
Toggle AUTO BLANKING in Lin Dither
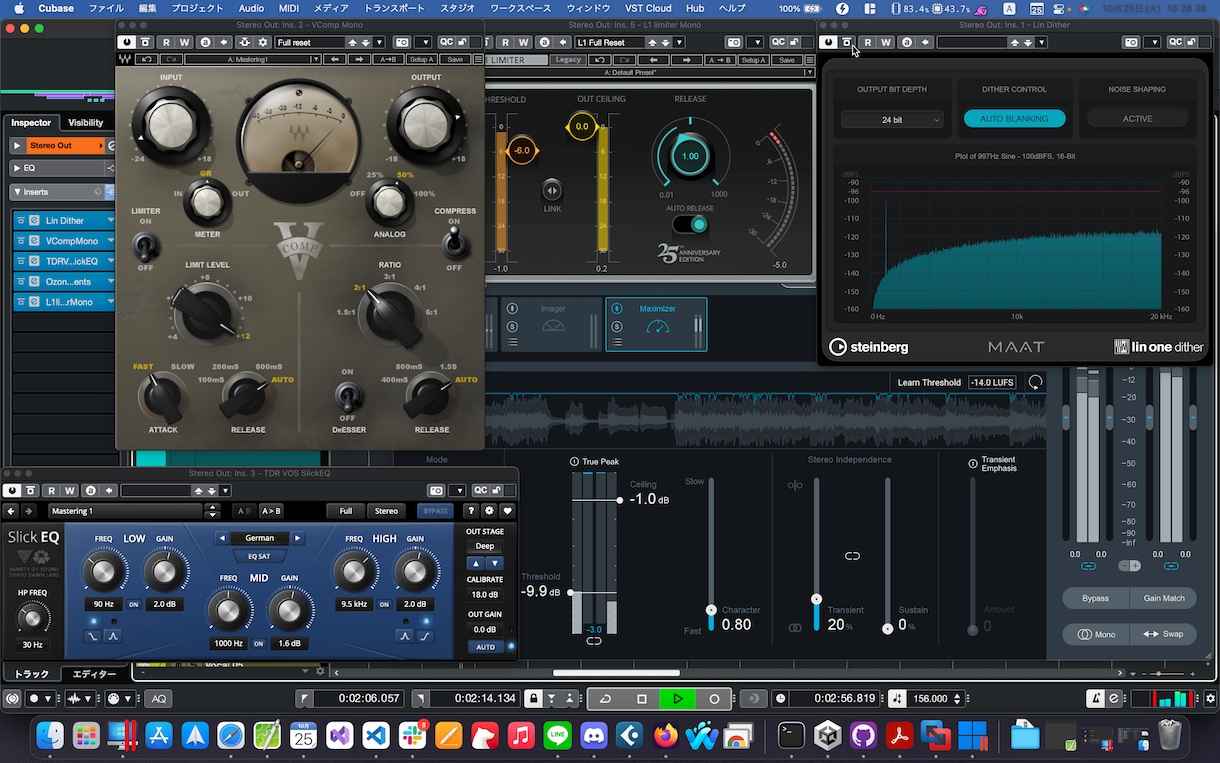(x=1014, y=119)
